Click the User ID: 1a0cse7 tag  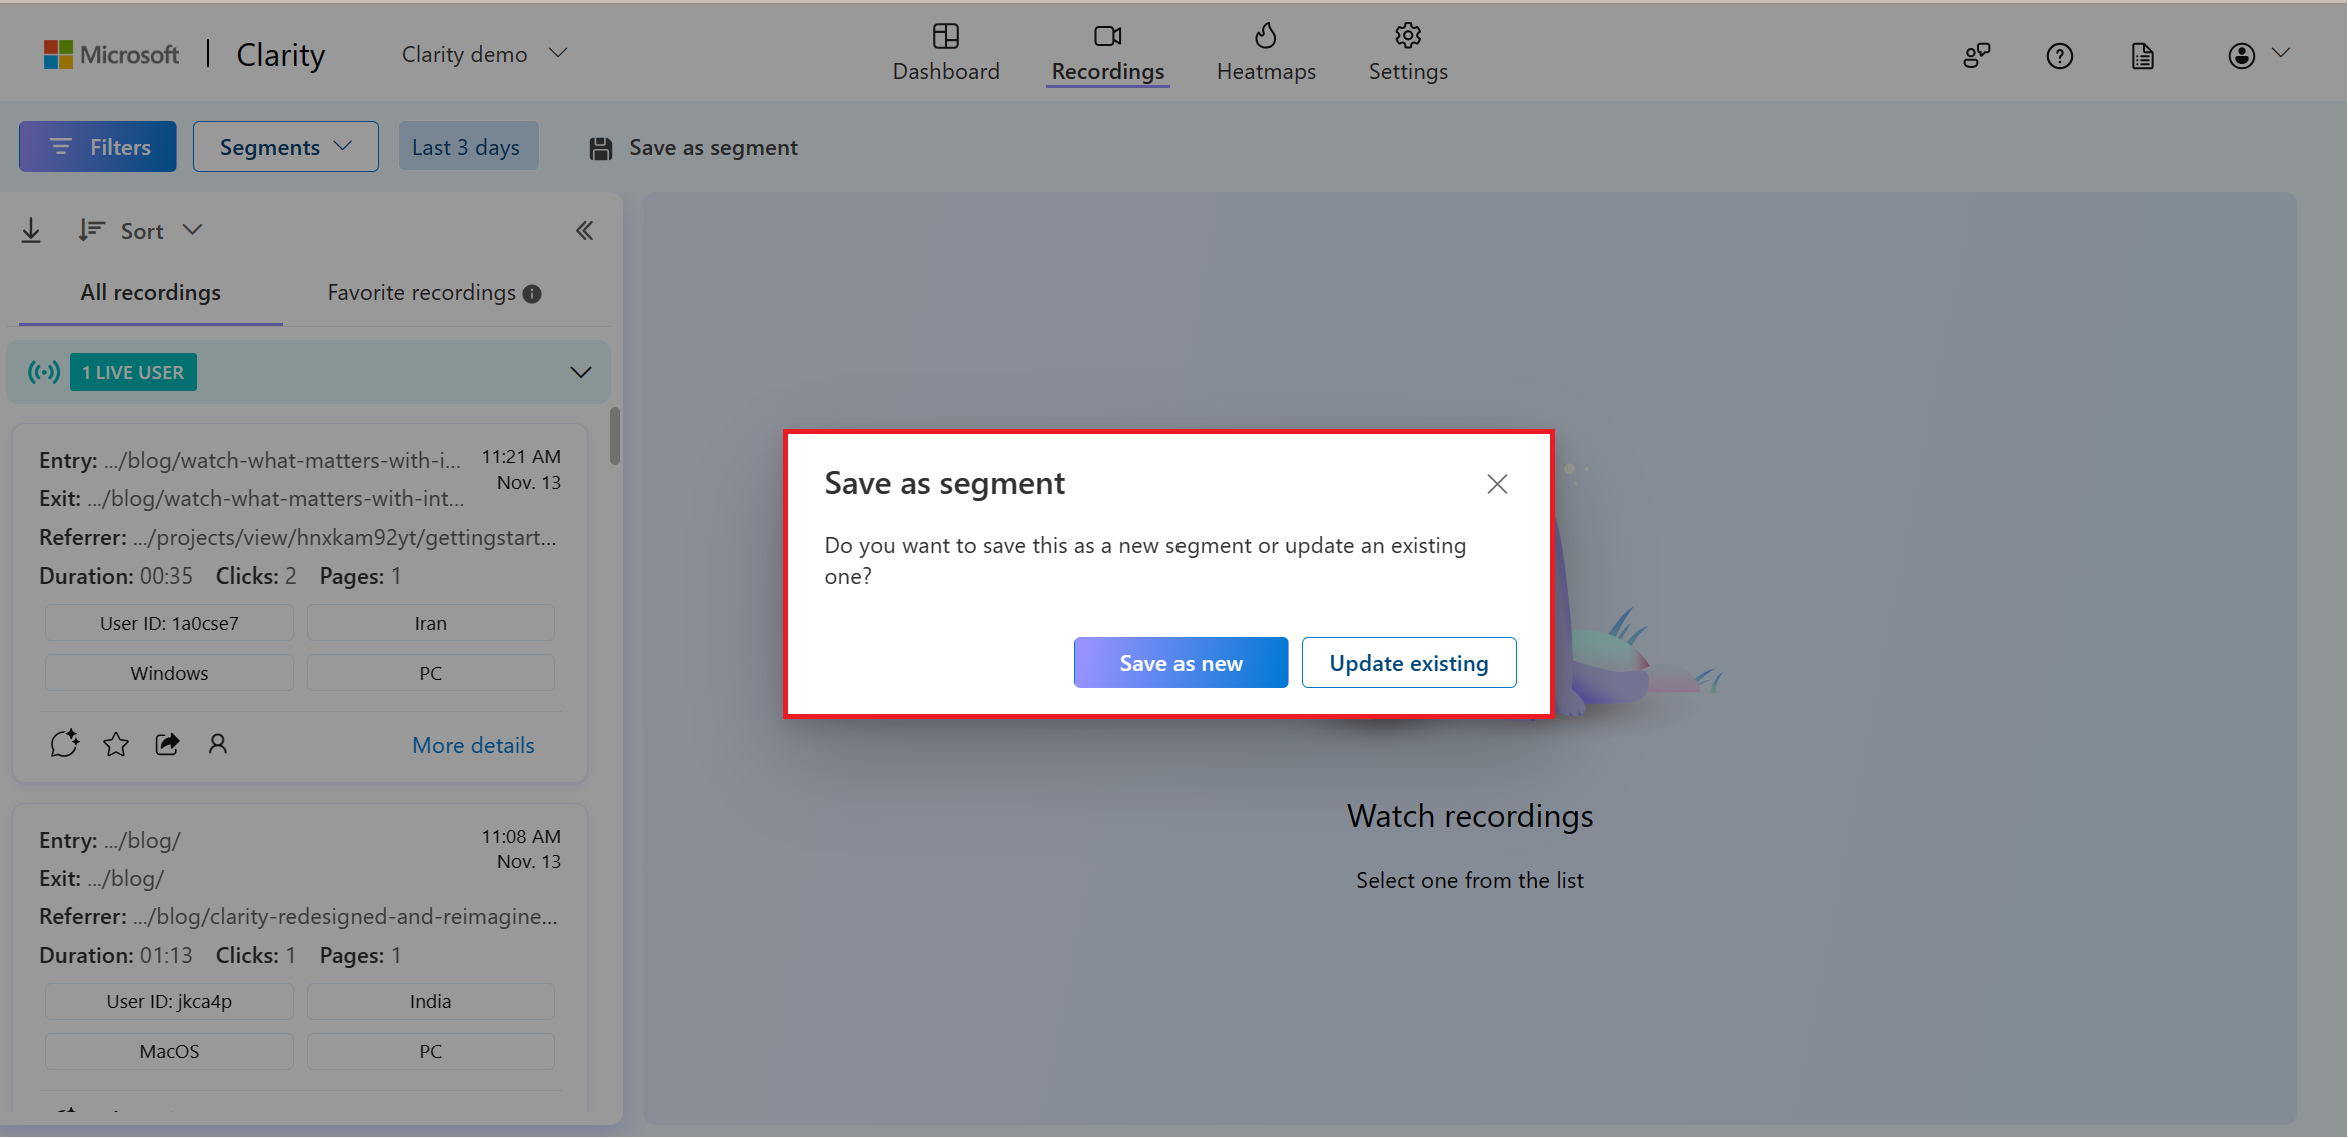169,623
